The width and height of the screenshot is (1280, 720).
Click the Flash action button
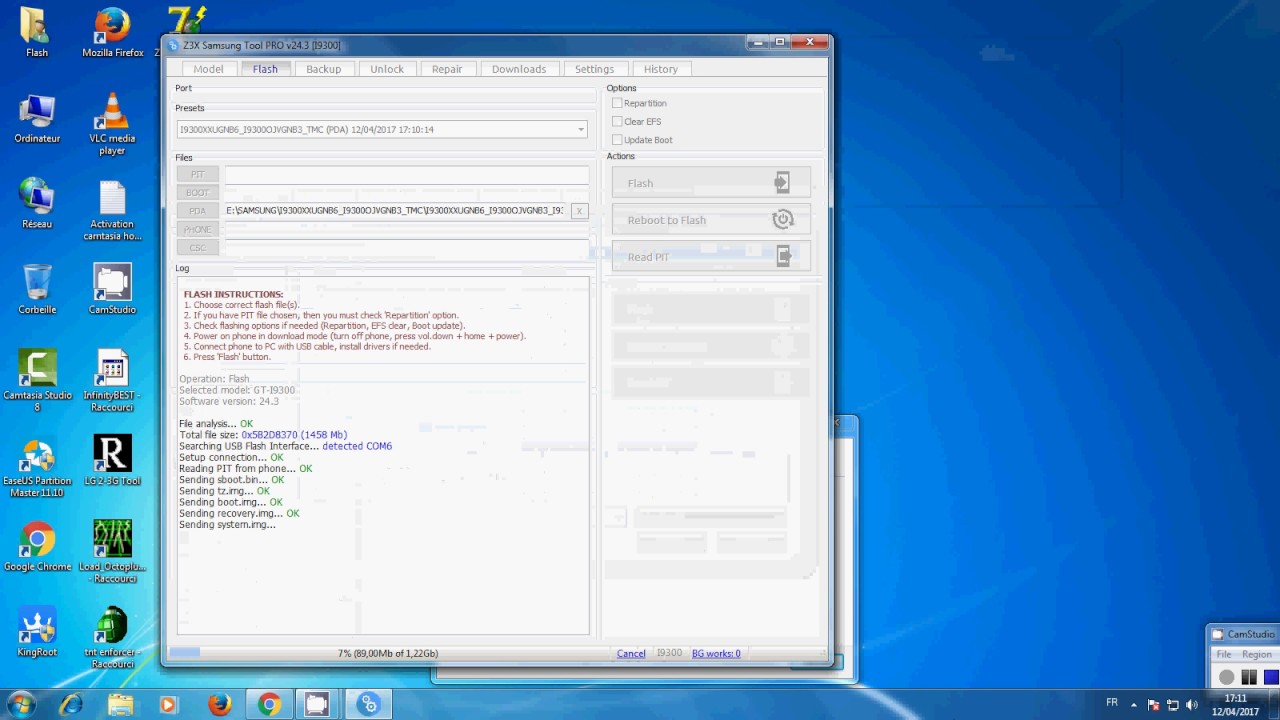point(711,183)
